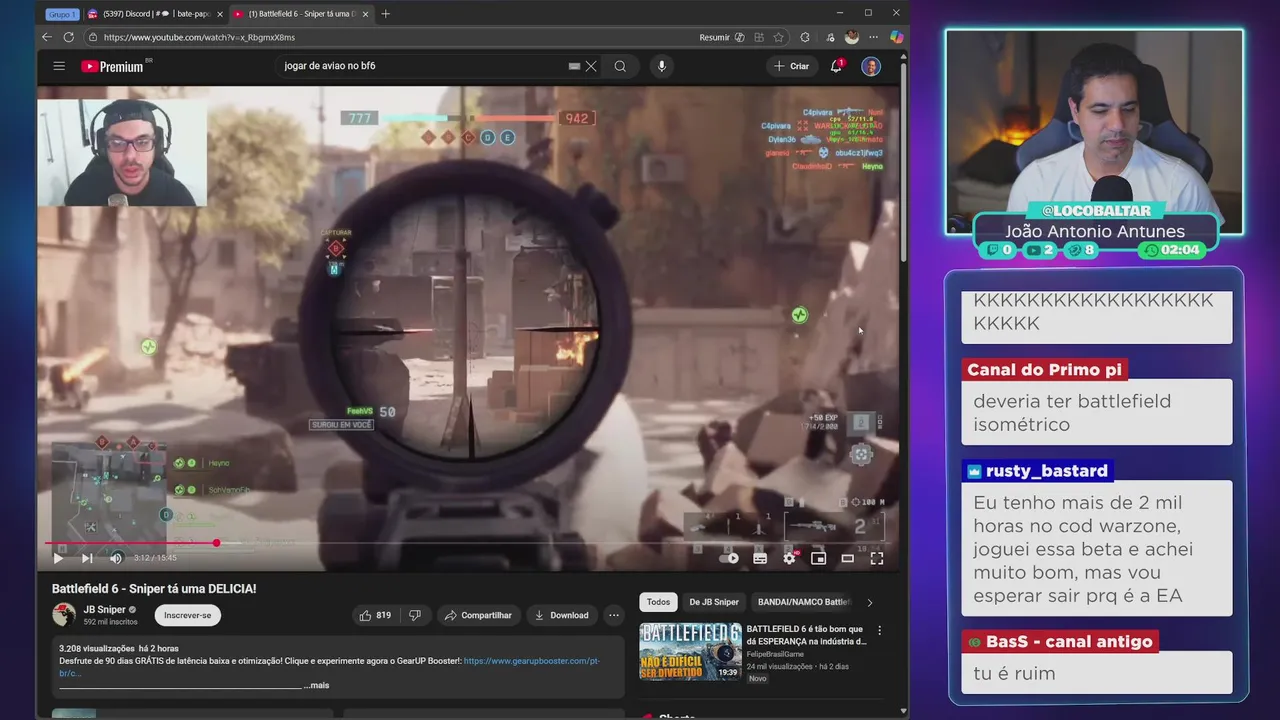Toggle autoplay switch in player

click(730, 558)
